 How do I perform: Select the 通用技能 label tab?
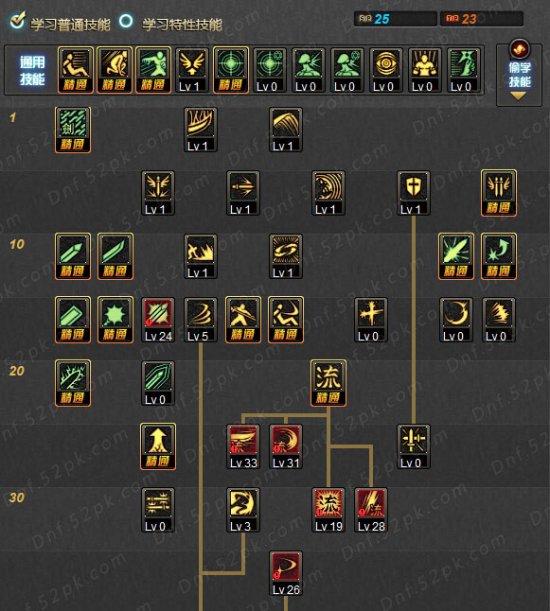pyautogui.click(x=32, y=71)
